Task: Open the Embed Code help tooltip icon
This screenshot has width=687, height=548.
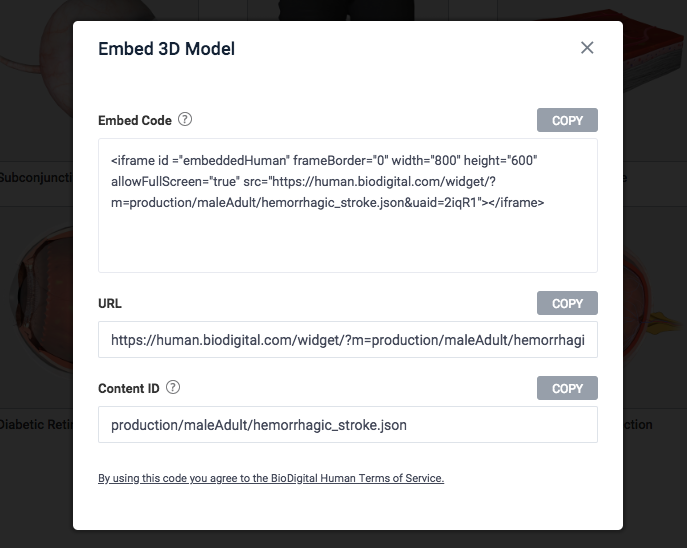Action: tap(185, 119)
